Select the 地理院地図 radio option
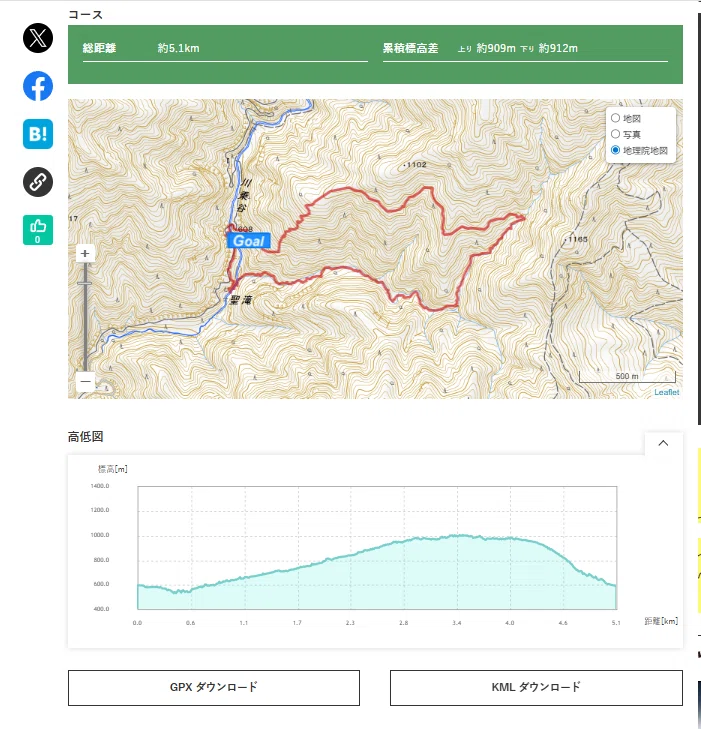The height and width of the screenshot is (729, 701). tap(615, 150)
